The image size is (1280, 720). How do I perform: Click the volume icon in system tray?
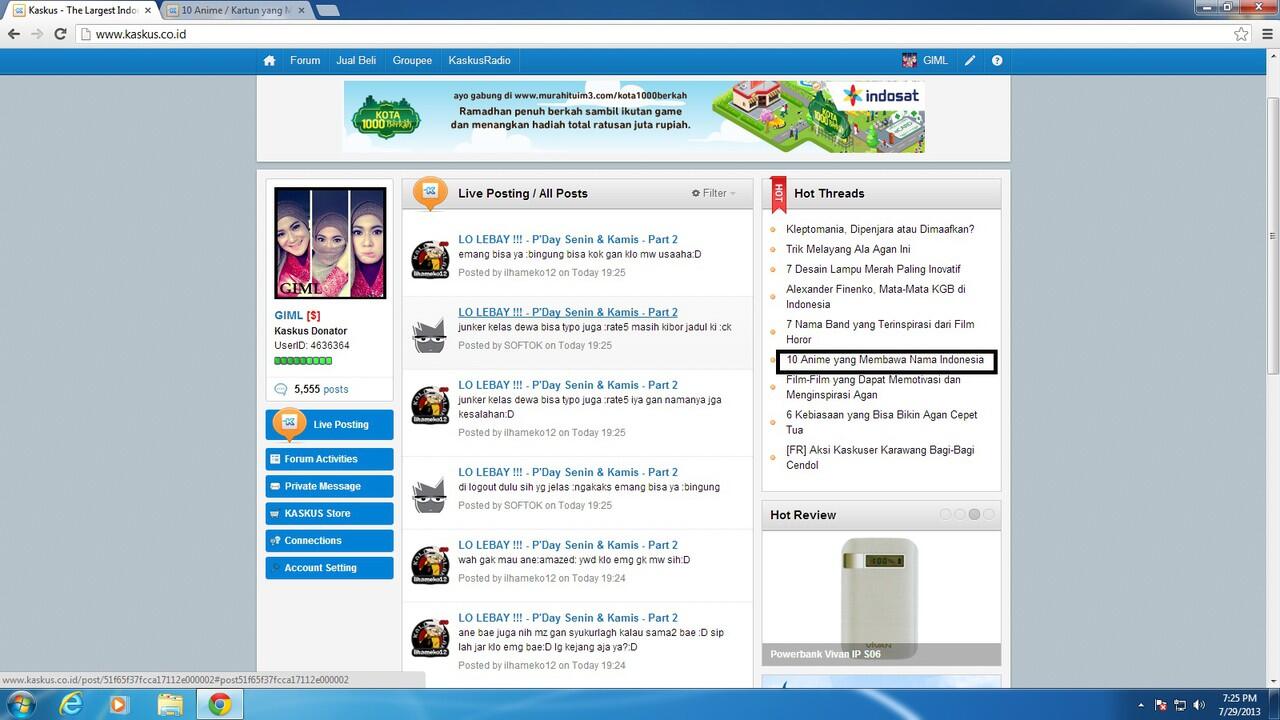pyautogui.click(x=1197, y=704)
